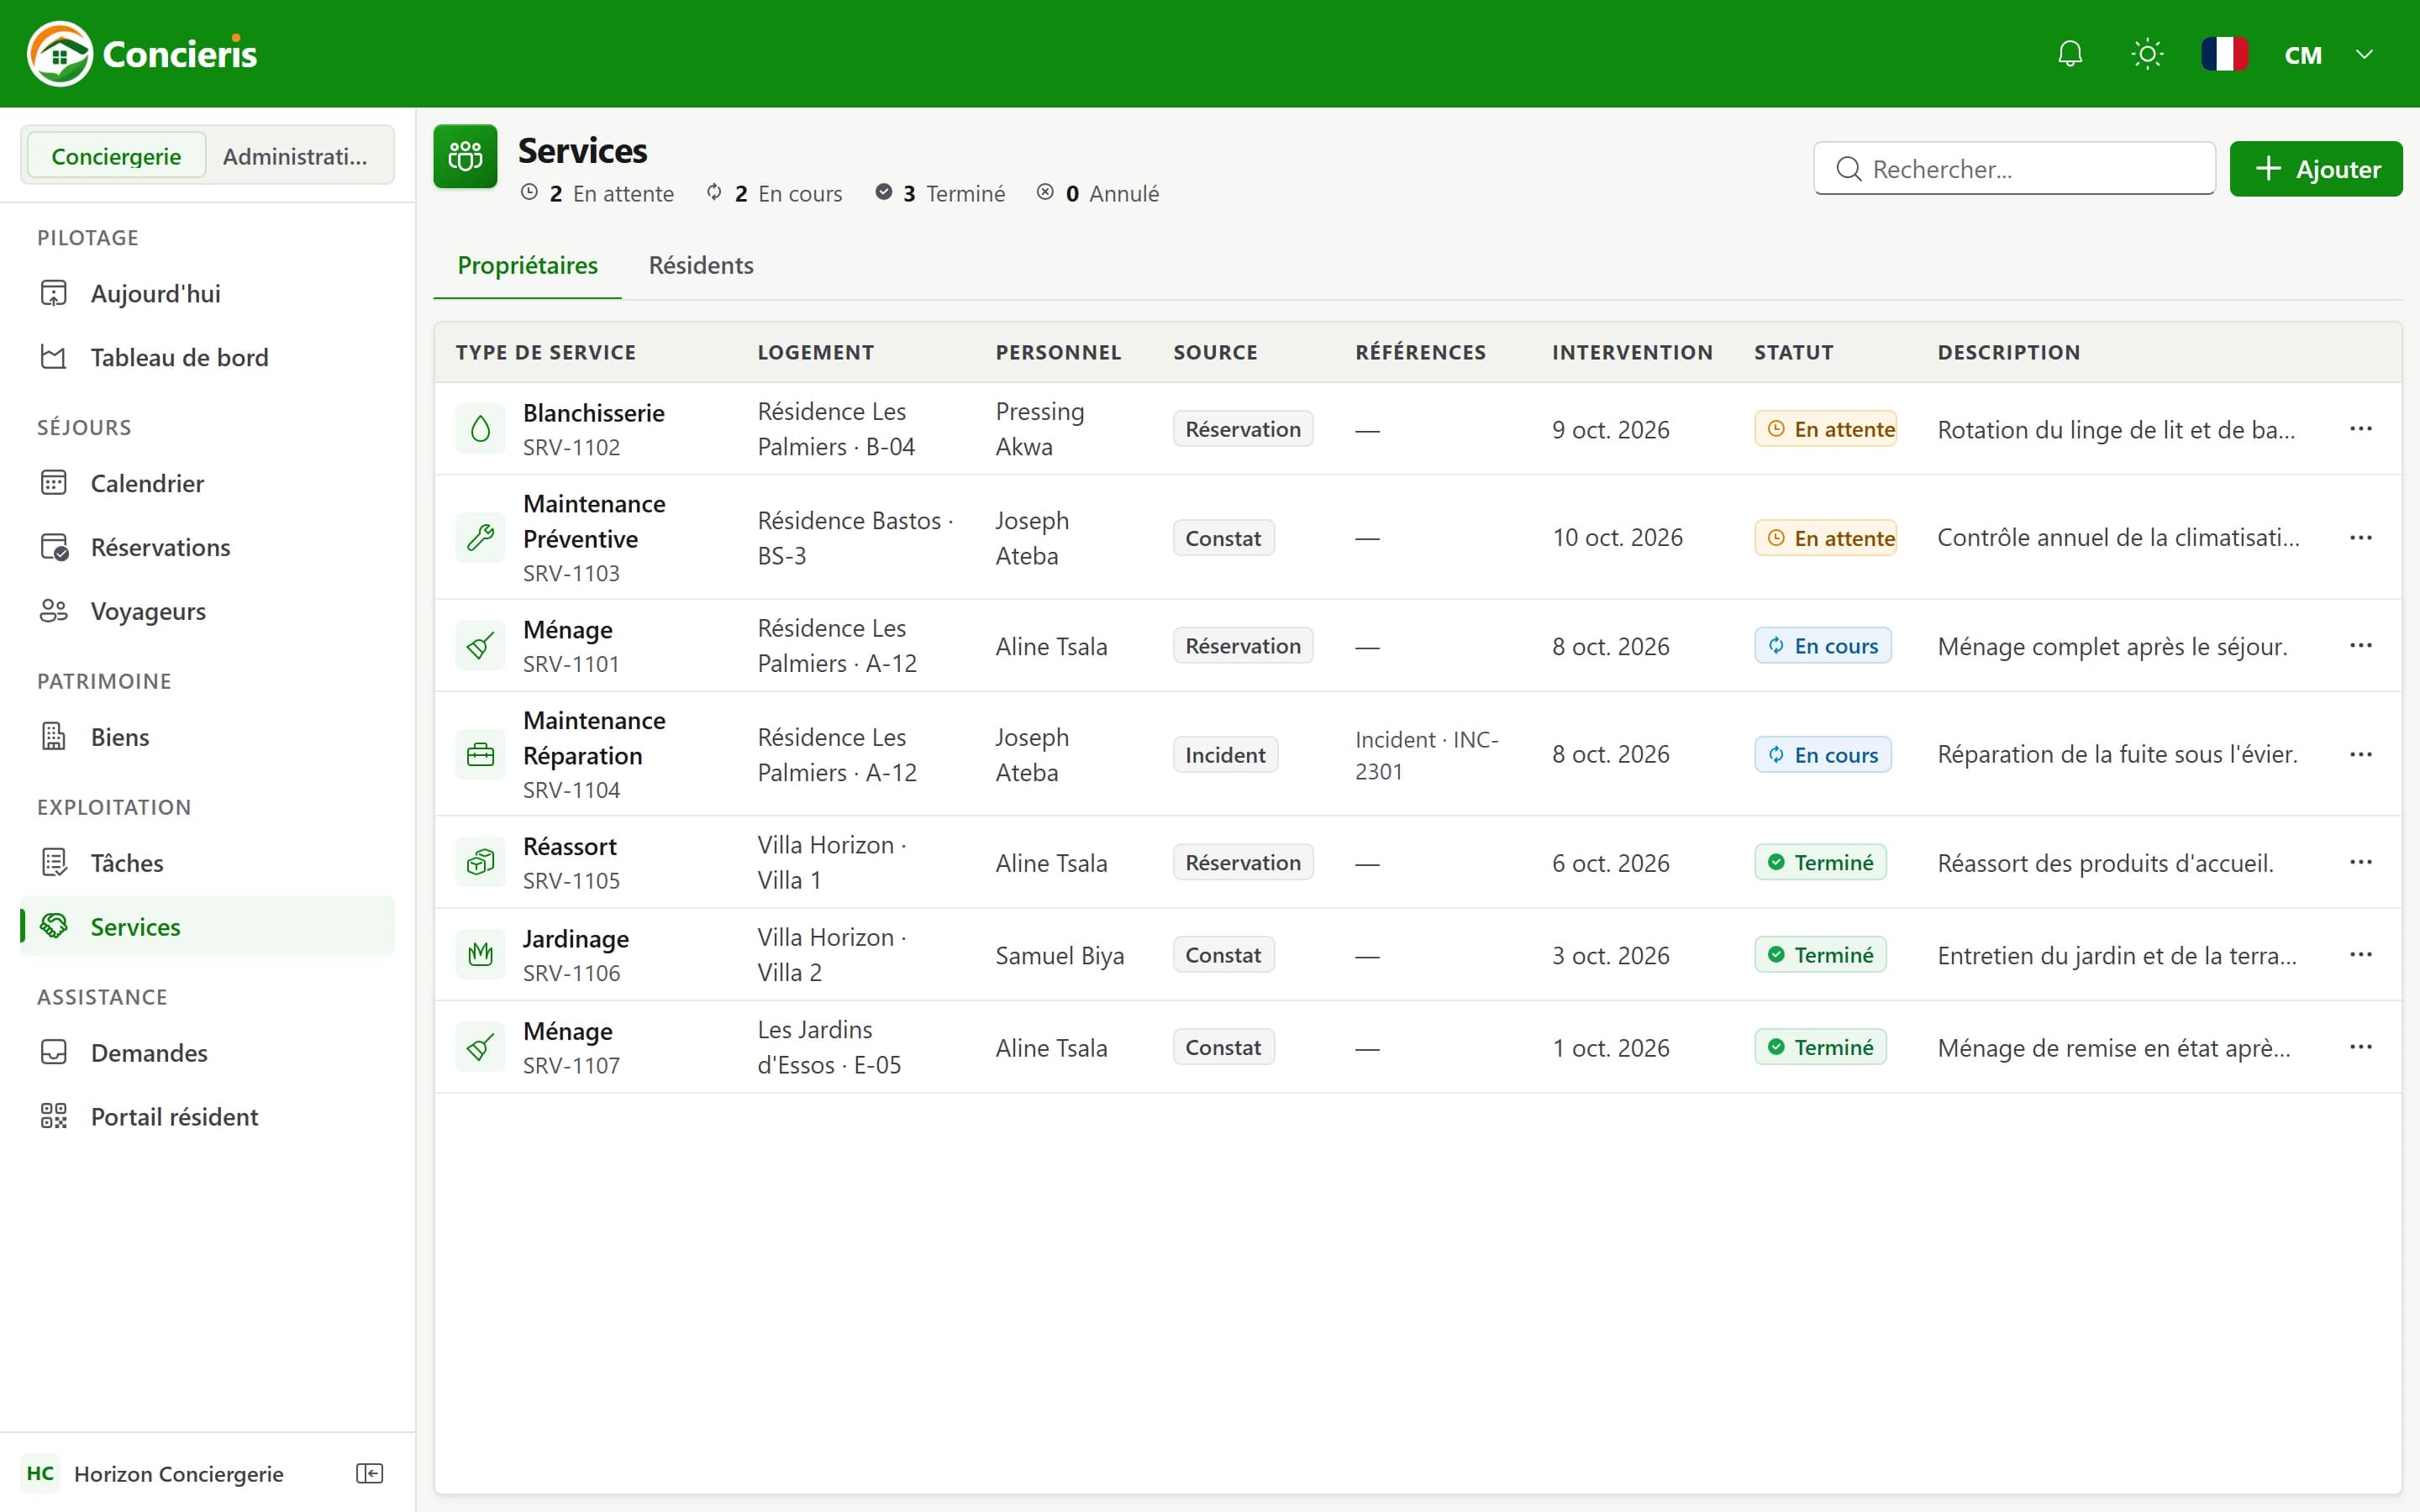Click the Incident source badge
The height and width of the screenshot is (1512, 2420).
(1225, 755)
